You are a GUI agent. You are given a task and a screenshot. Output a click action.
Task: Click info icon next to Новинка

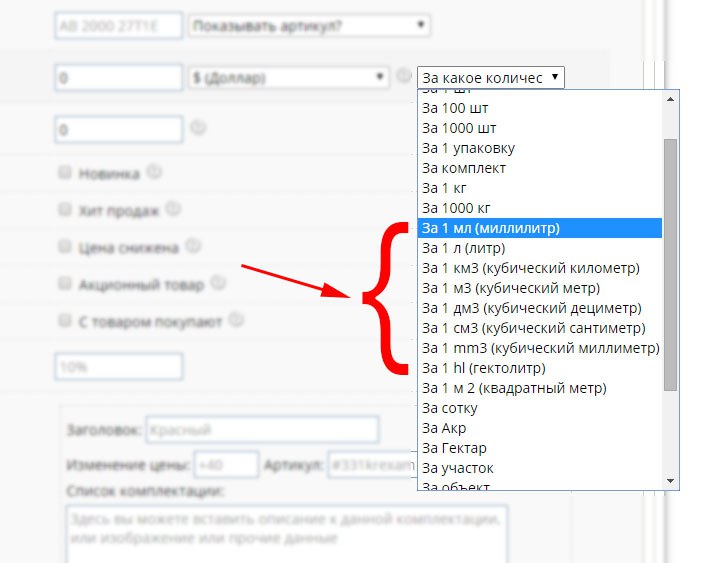pyautogui.click(x=153, y=172)
